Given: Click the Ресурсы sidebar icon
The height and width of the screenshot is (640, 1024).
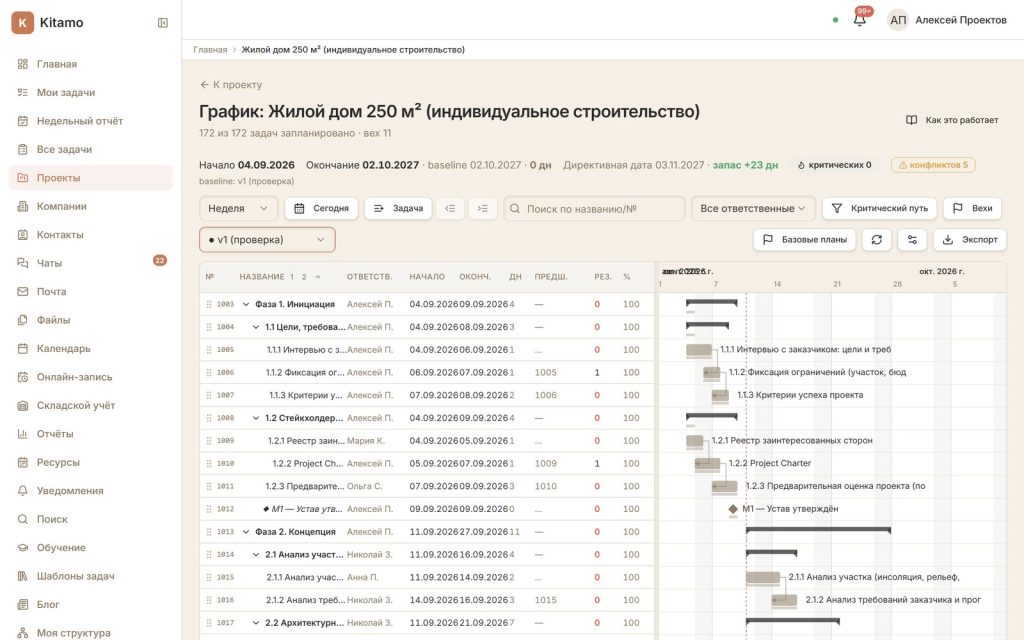Looking at the screenshot, I should (23, 462).
